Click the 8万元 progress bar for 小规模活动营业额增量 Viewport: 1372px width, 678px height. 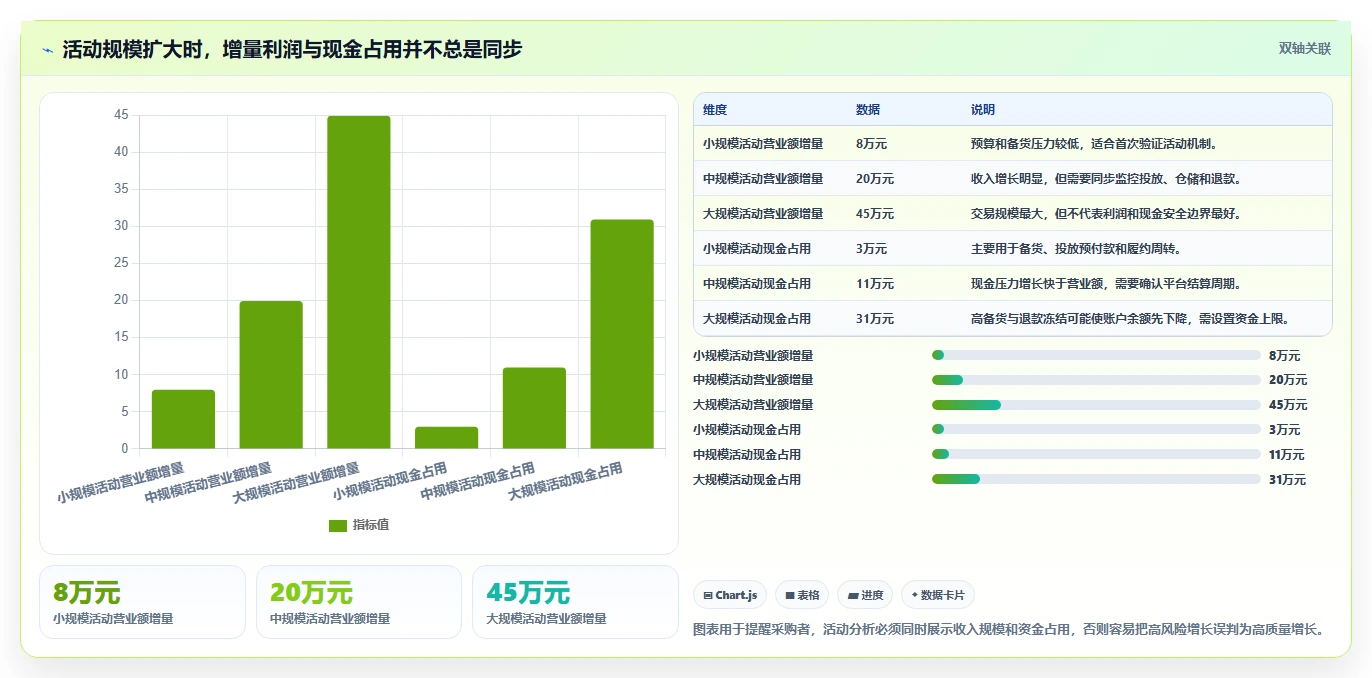[1096, 355]
